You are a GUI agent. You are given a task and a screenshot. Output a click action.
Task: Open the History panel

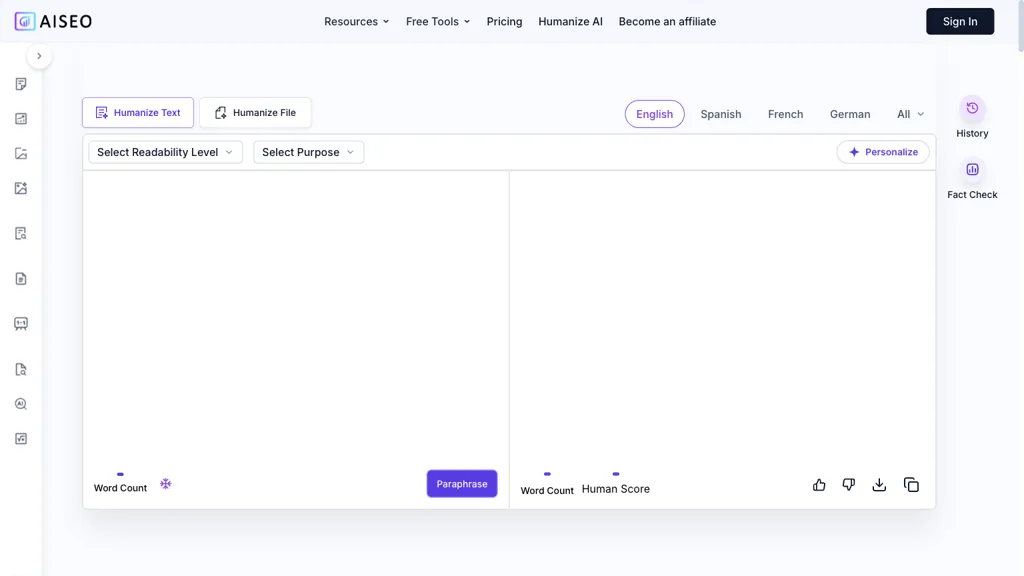[x=972, y=117]
